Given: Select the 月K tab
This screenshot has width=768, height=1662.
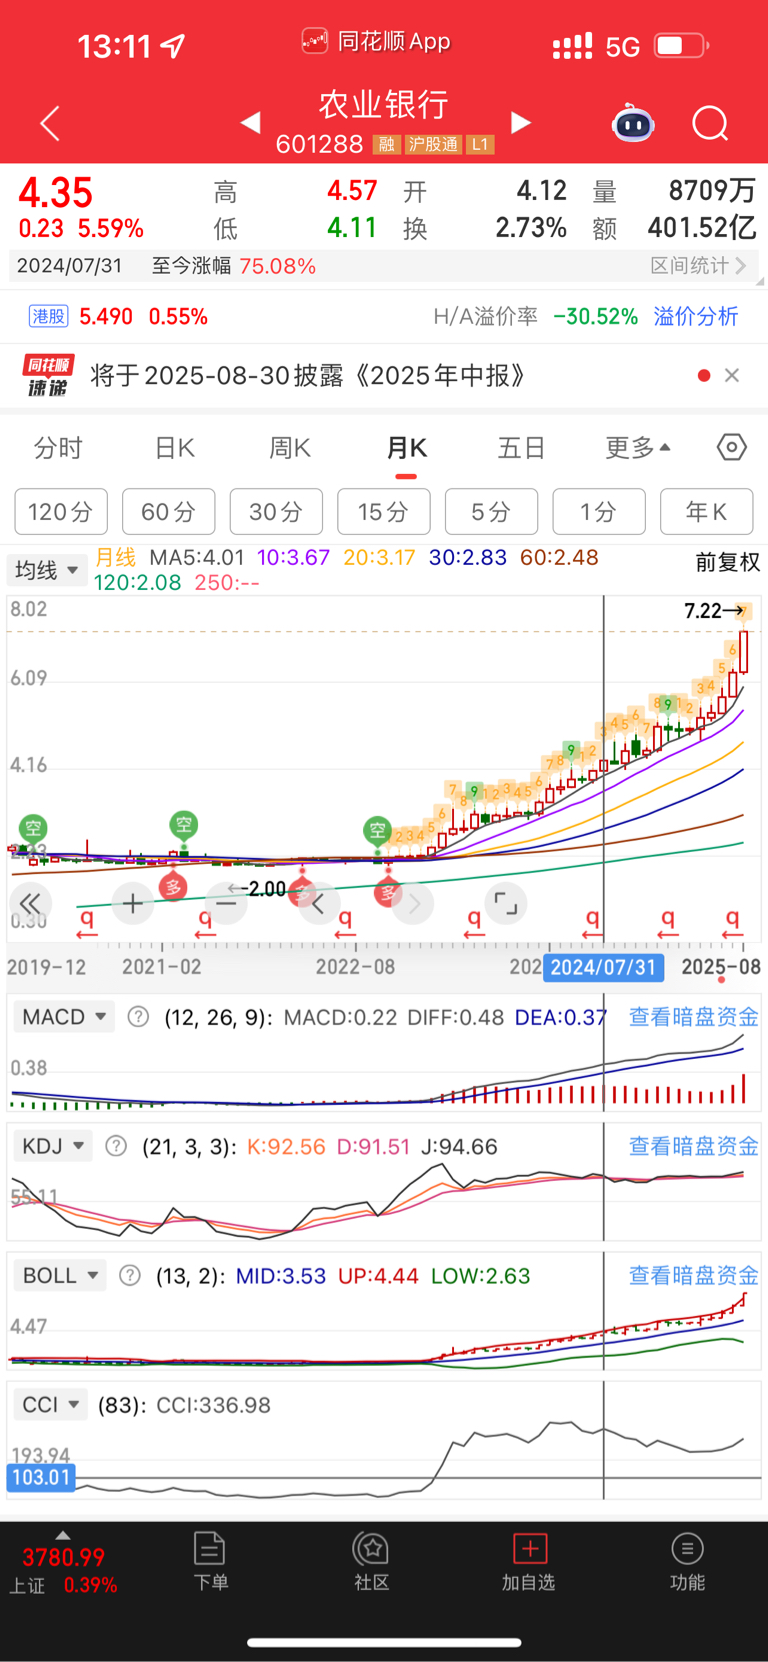Looking at the screenshot, I should (407, 447).
